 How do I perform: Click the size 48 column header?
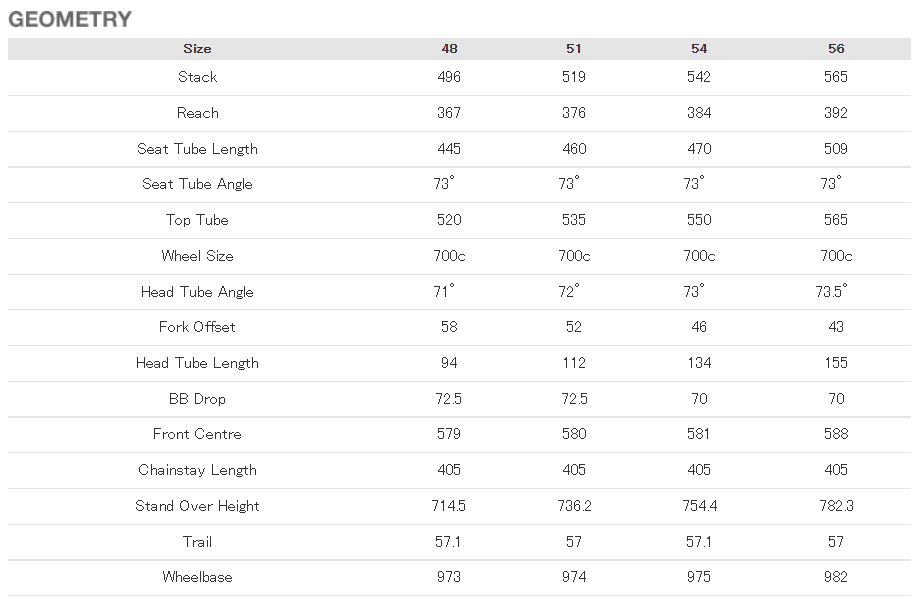coord(449,49)
